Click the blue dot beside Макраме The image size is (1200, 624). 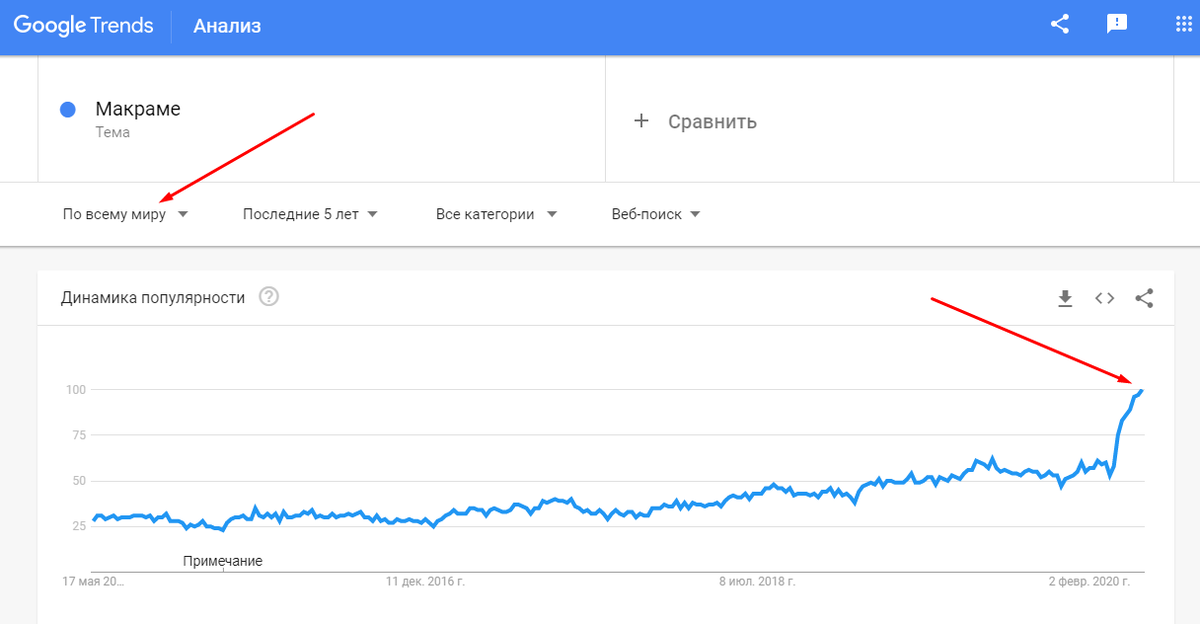click(68, 110)
